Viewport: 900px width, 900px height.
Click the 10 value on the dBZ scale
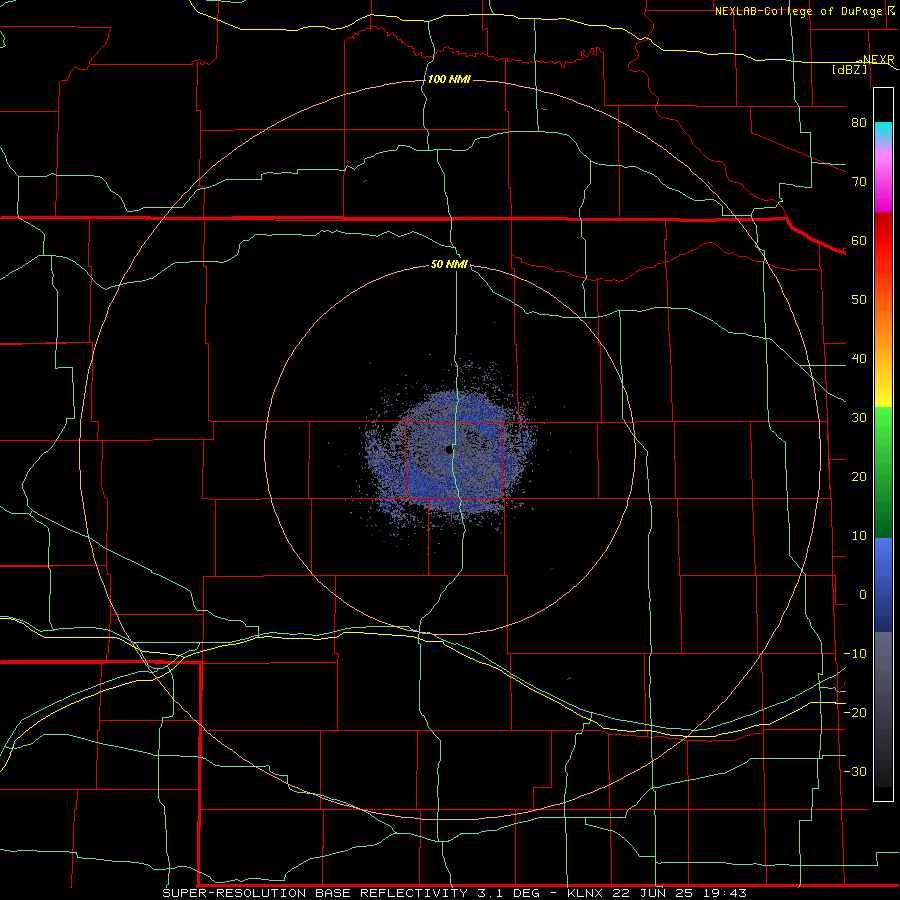pos(859,536)
